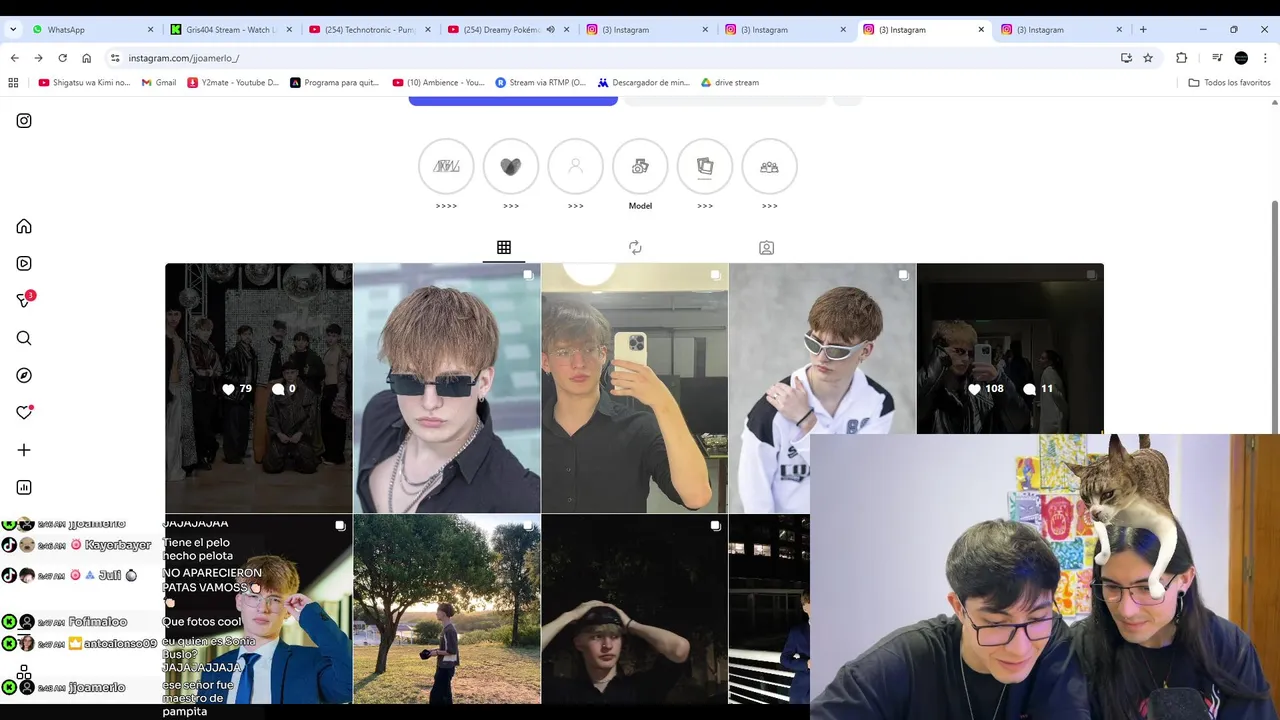Go back in browser
The height and width of the screenshot is (720, 1280).
pos(14,58)
